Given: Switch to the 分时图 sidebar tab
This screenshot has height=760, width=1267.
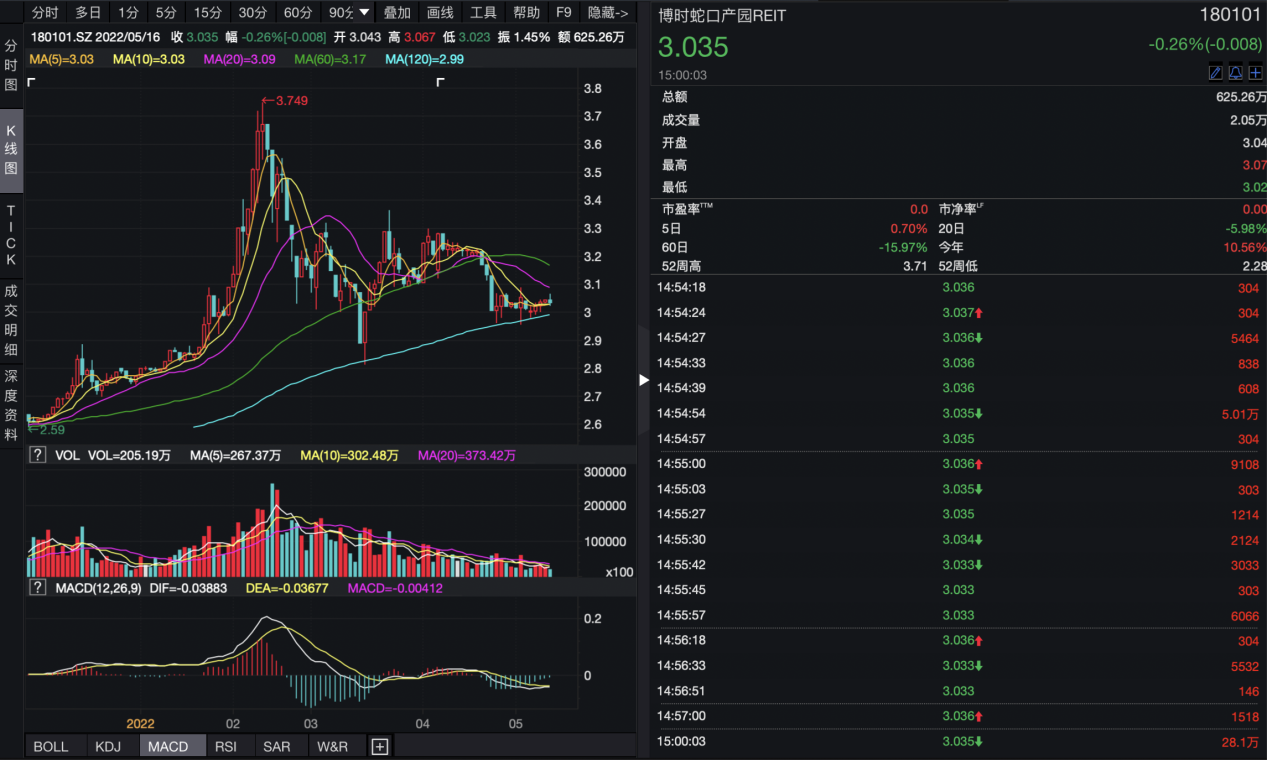Looking at the screenshot, I should point(11,66).
